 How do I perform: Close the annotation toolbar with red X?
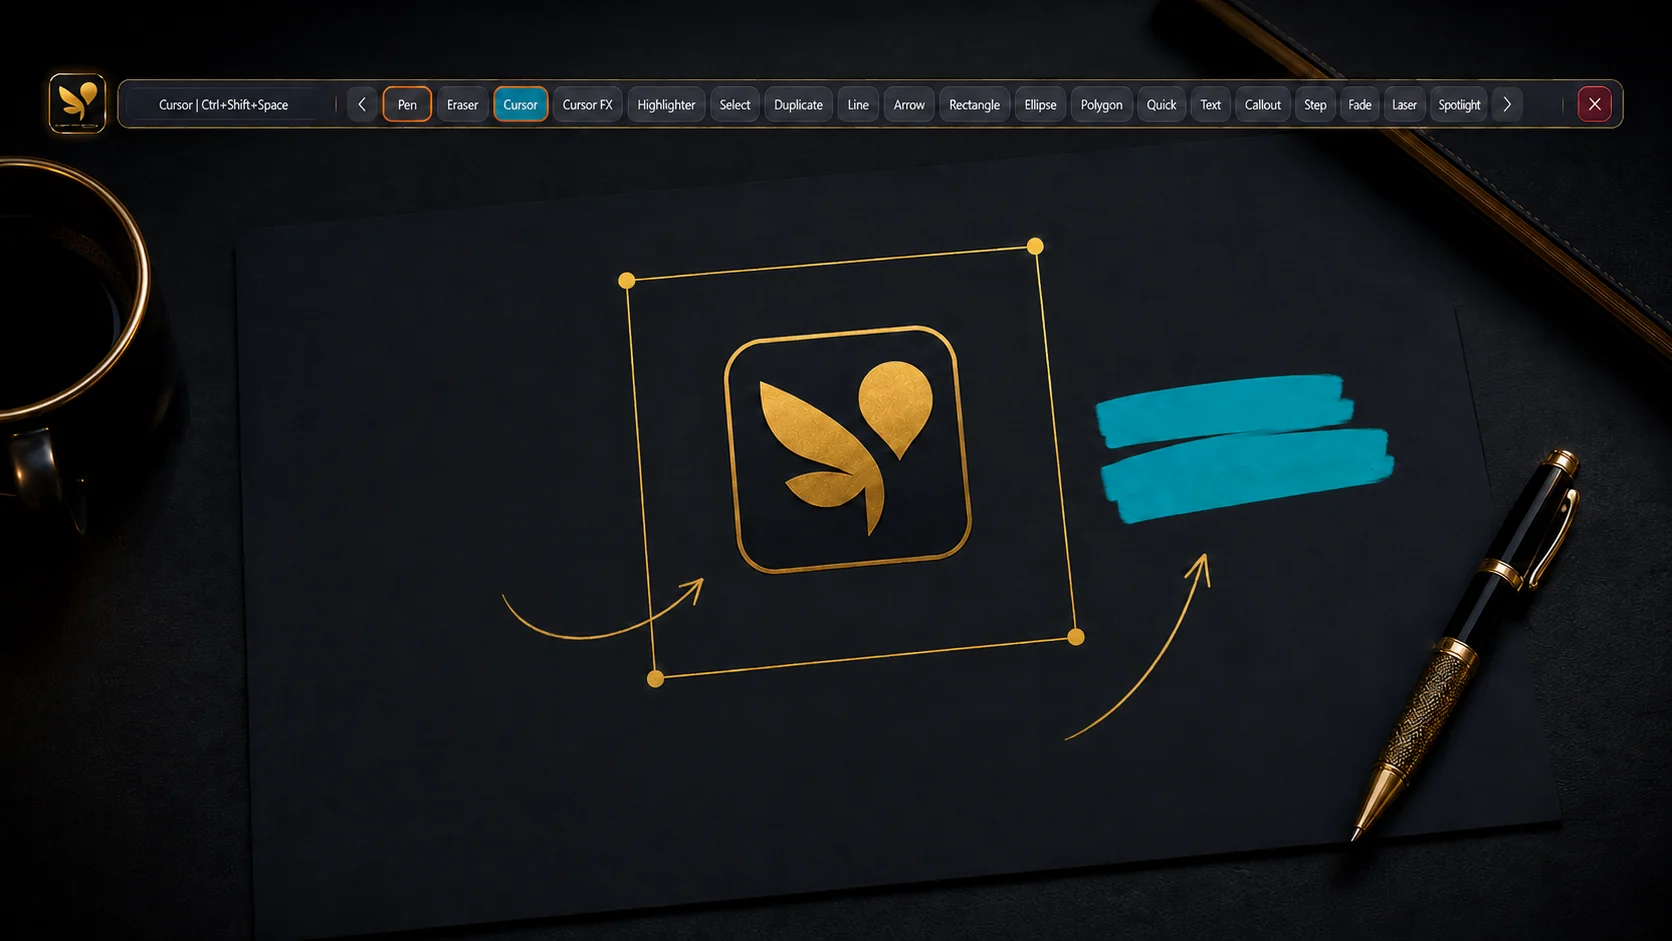1594,104
